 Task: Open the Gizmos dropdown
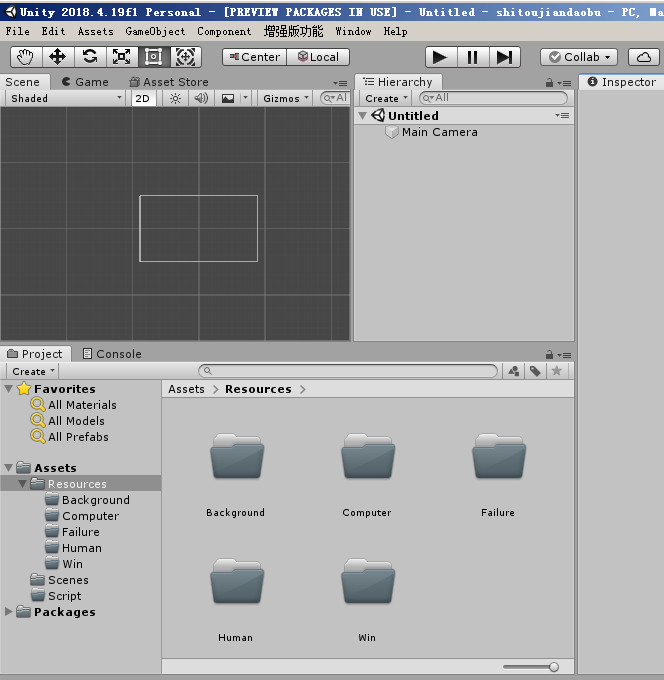(286, 98)
